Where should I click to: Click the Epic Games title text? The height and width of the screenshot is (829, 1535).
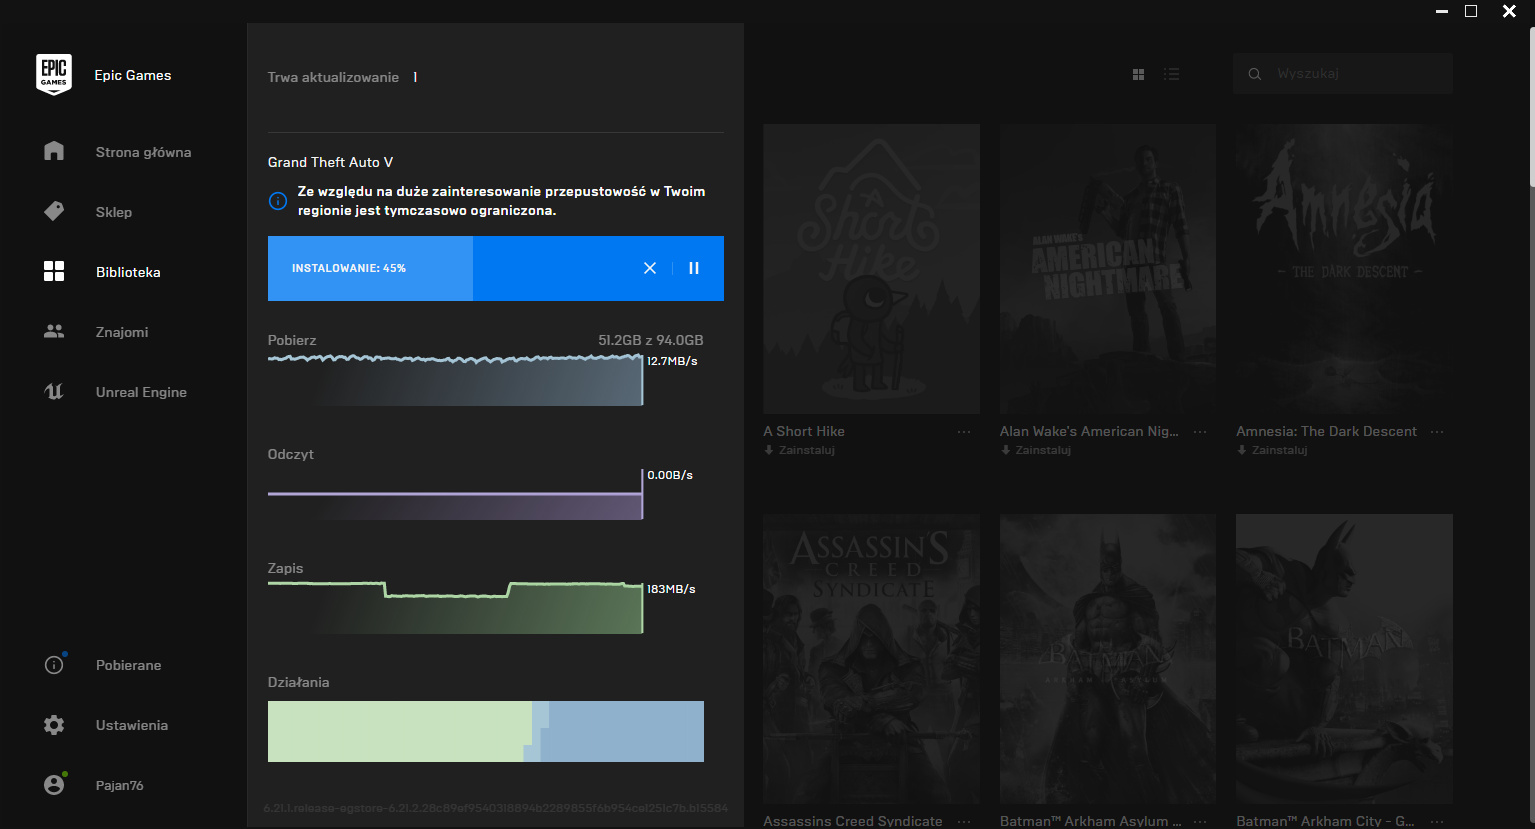pyautogui.click(x=133, y=75)
